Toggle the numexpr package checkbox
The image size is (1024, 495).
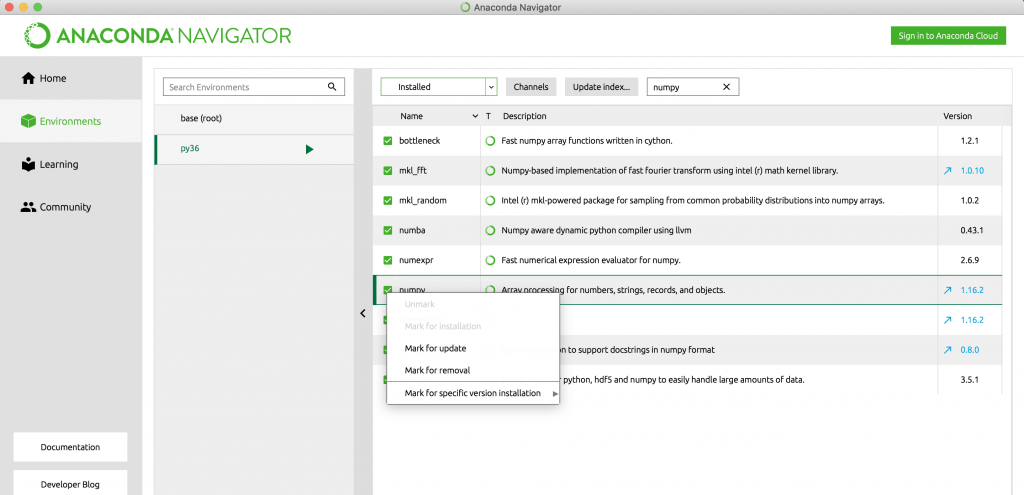pos(388,261)
